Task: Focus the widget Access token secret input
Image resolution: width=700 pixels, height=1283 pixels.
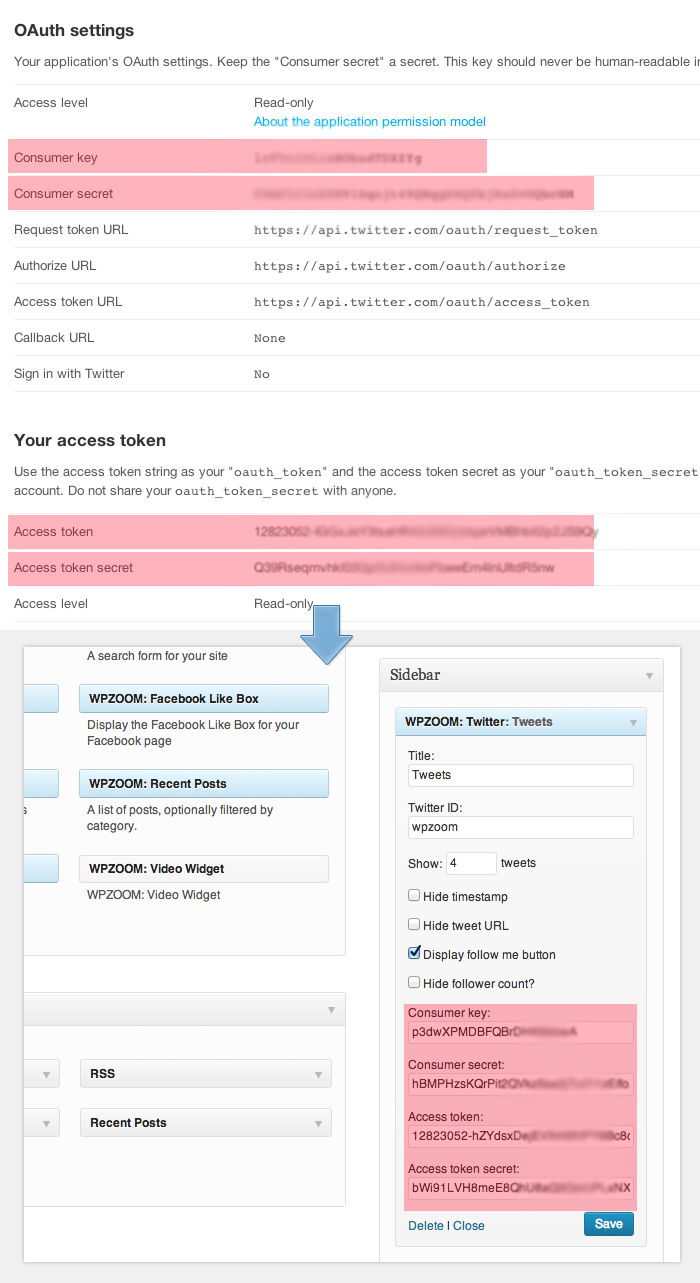Action: pos(521,1188)
